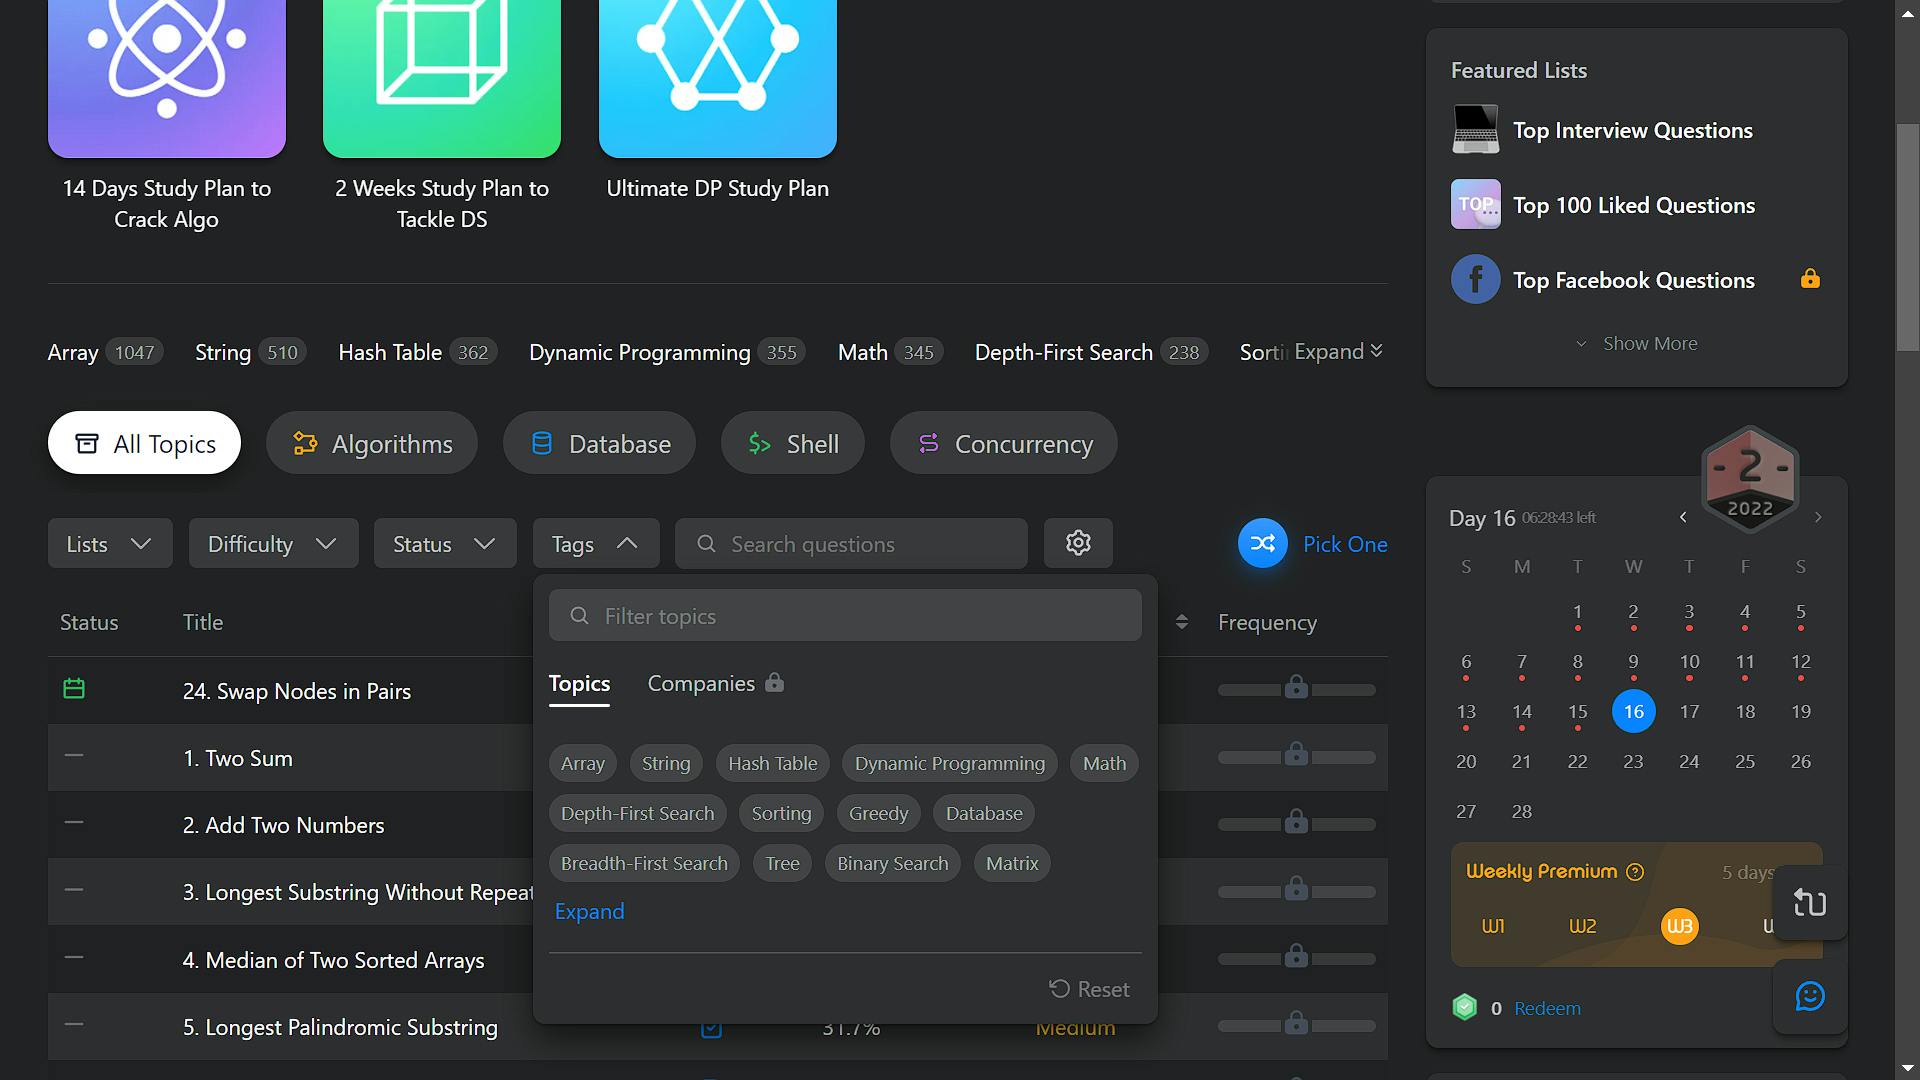Viewport: 1920px width, 1080px height.
Task: Expand Show More featured lists
Action: (1636, 343)
